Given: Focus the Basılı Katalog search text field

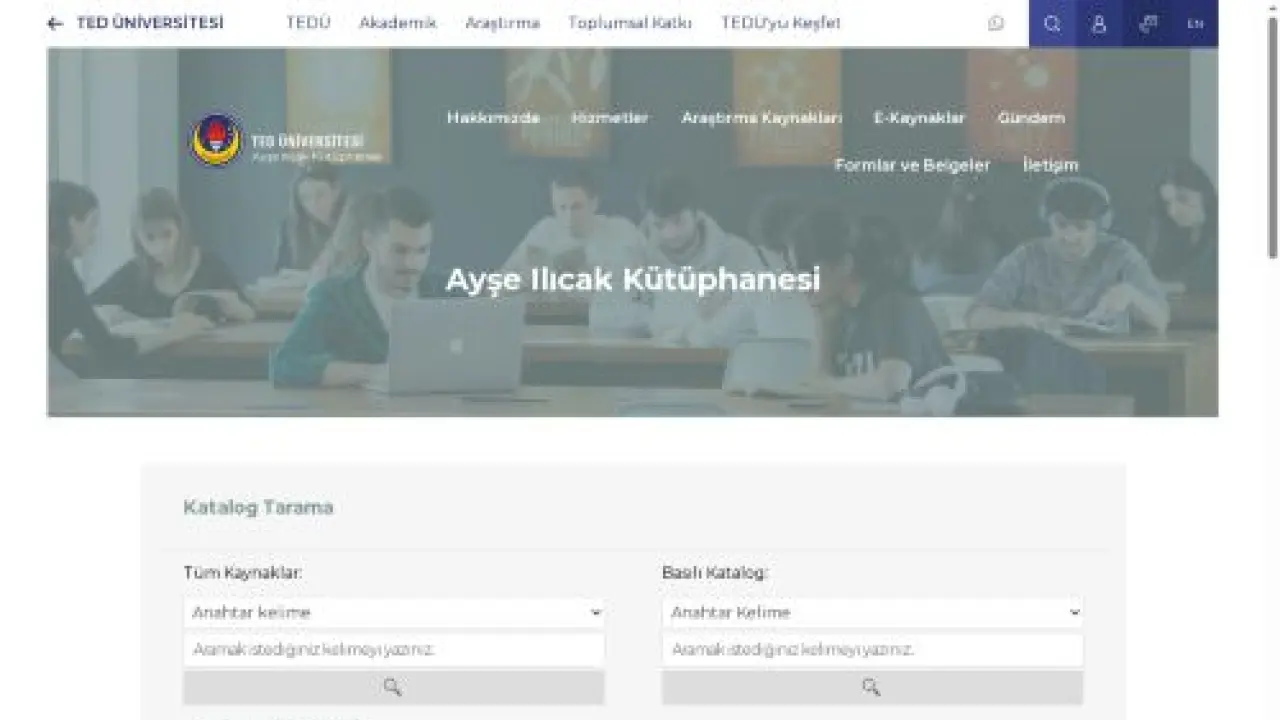Looking at the screenshot, I should [x=872, y=650].
